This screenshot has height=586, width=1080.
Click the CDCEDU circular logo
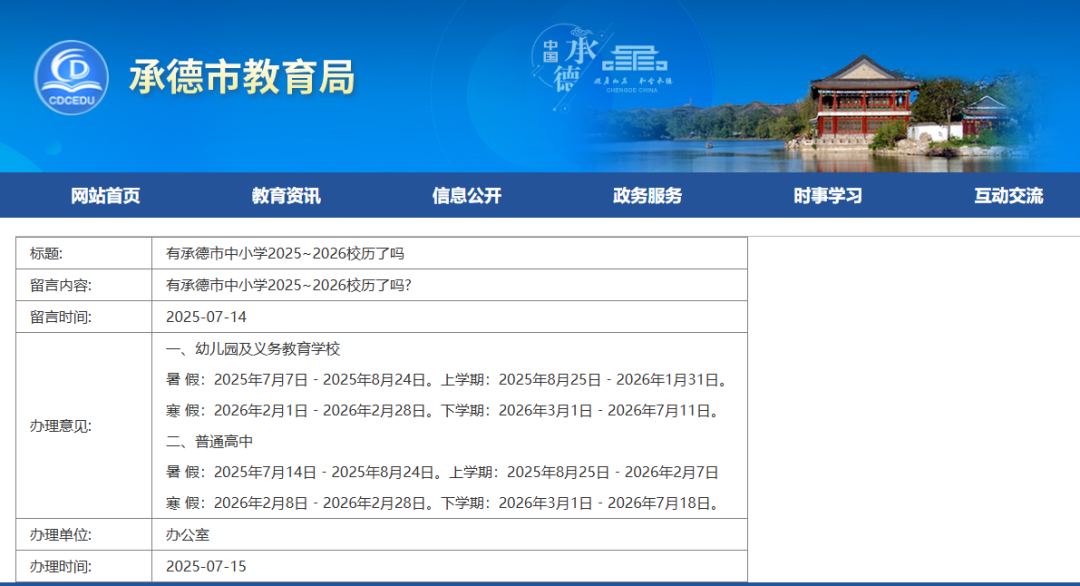[71, 78]
